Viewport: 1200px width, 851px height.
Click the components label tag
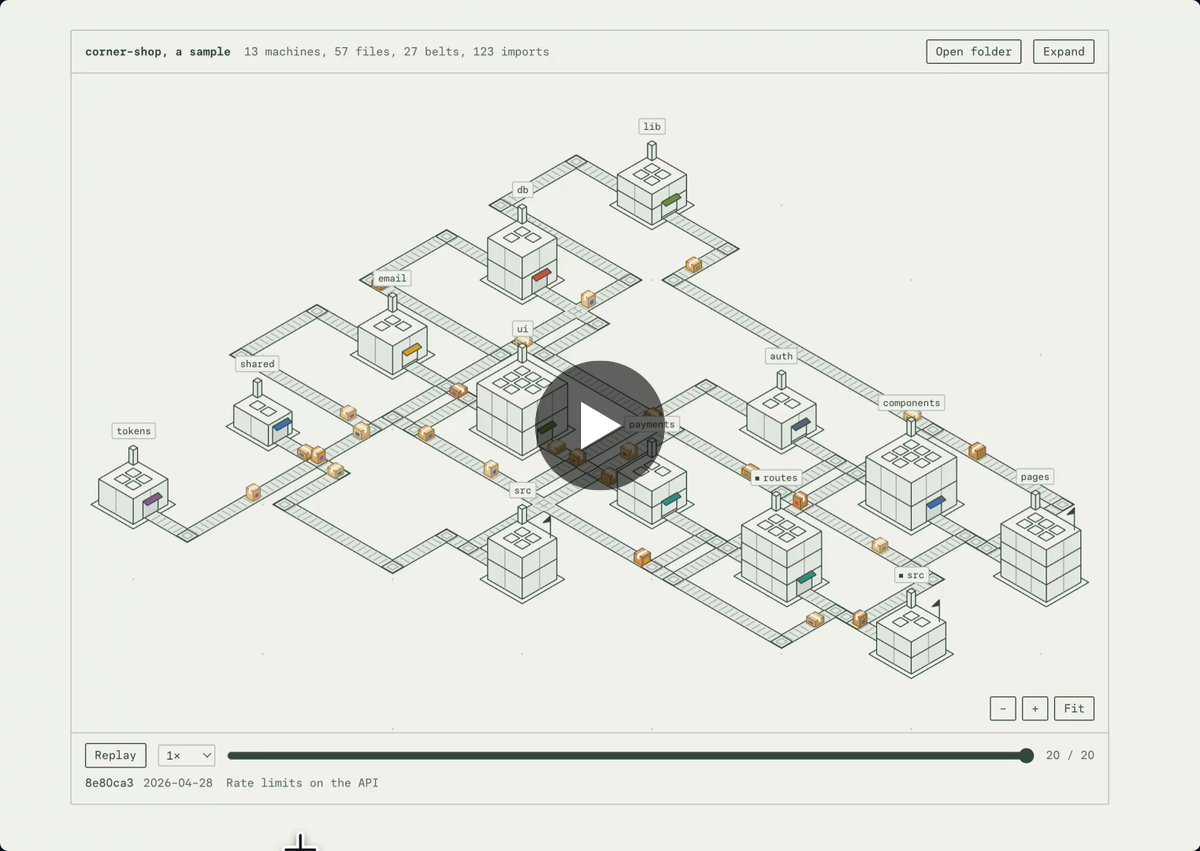point(911,403)
